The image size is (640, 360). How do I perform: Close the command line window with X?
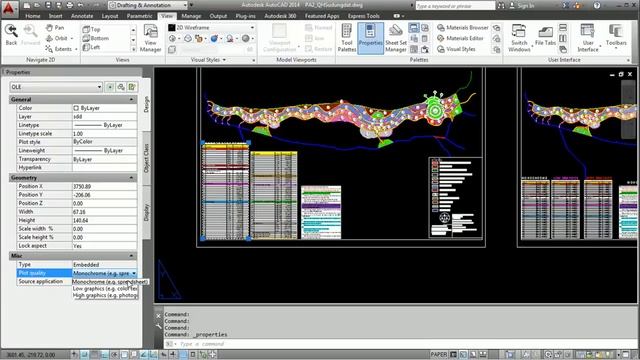click(x=159, y=316)
